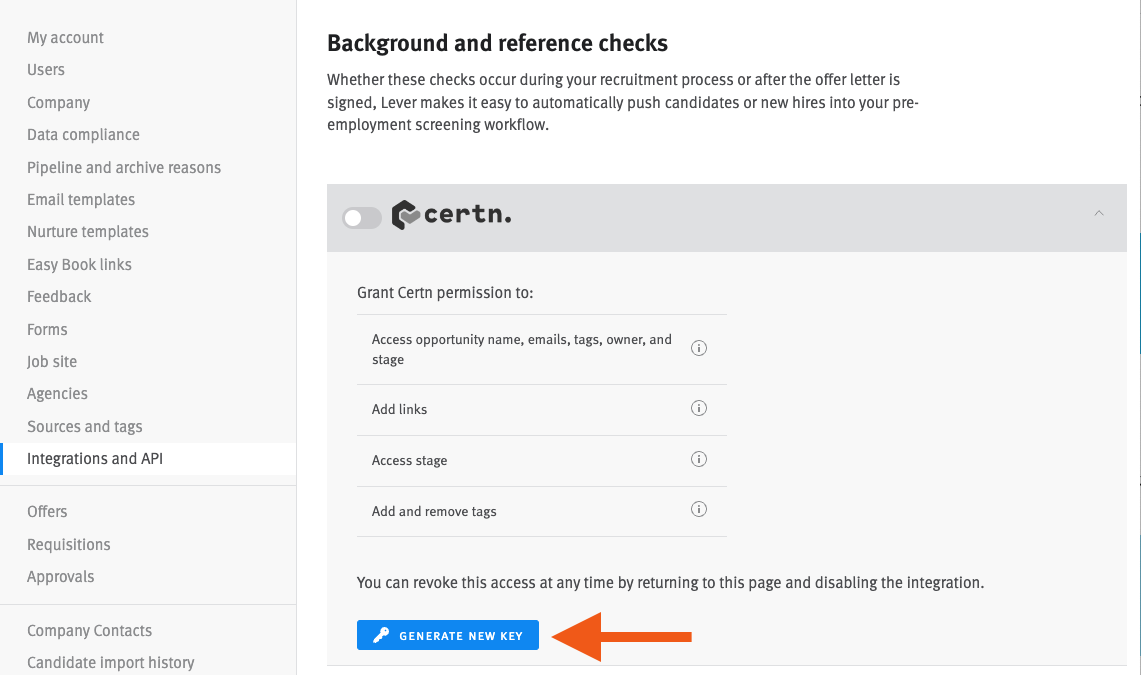Open Easy Book links
Viewport: 1141px width, 675px height.
(x=79, y=265)
